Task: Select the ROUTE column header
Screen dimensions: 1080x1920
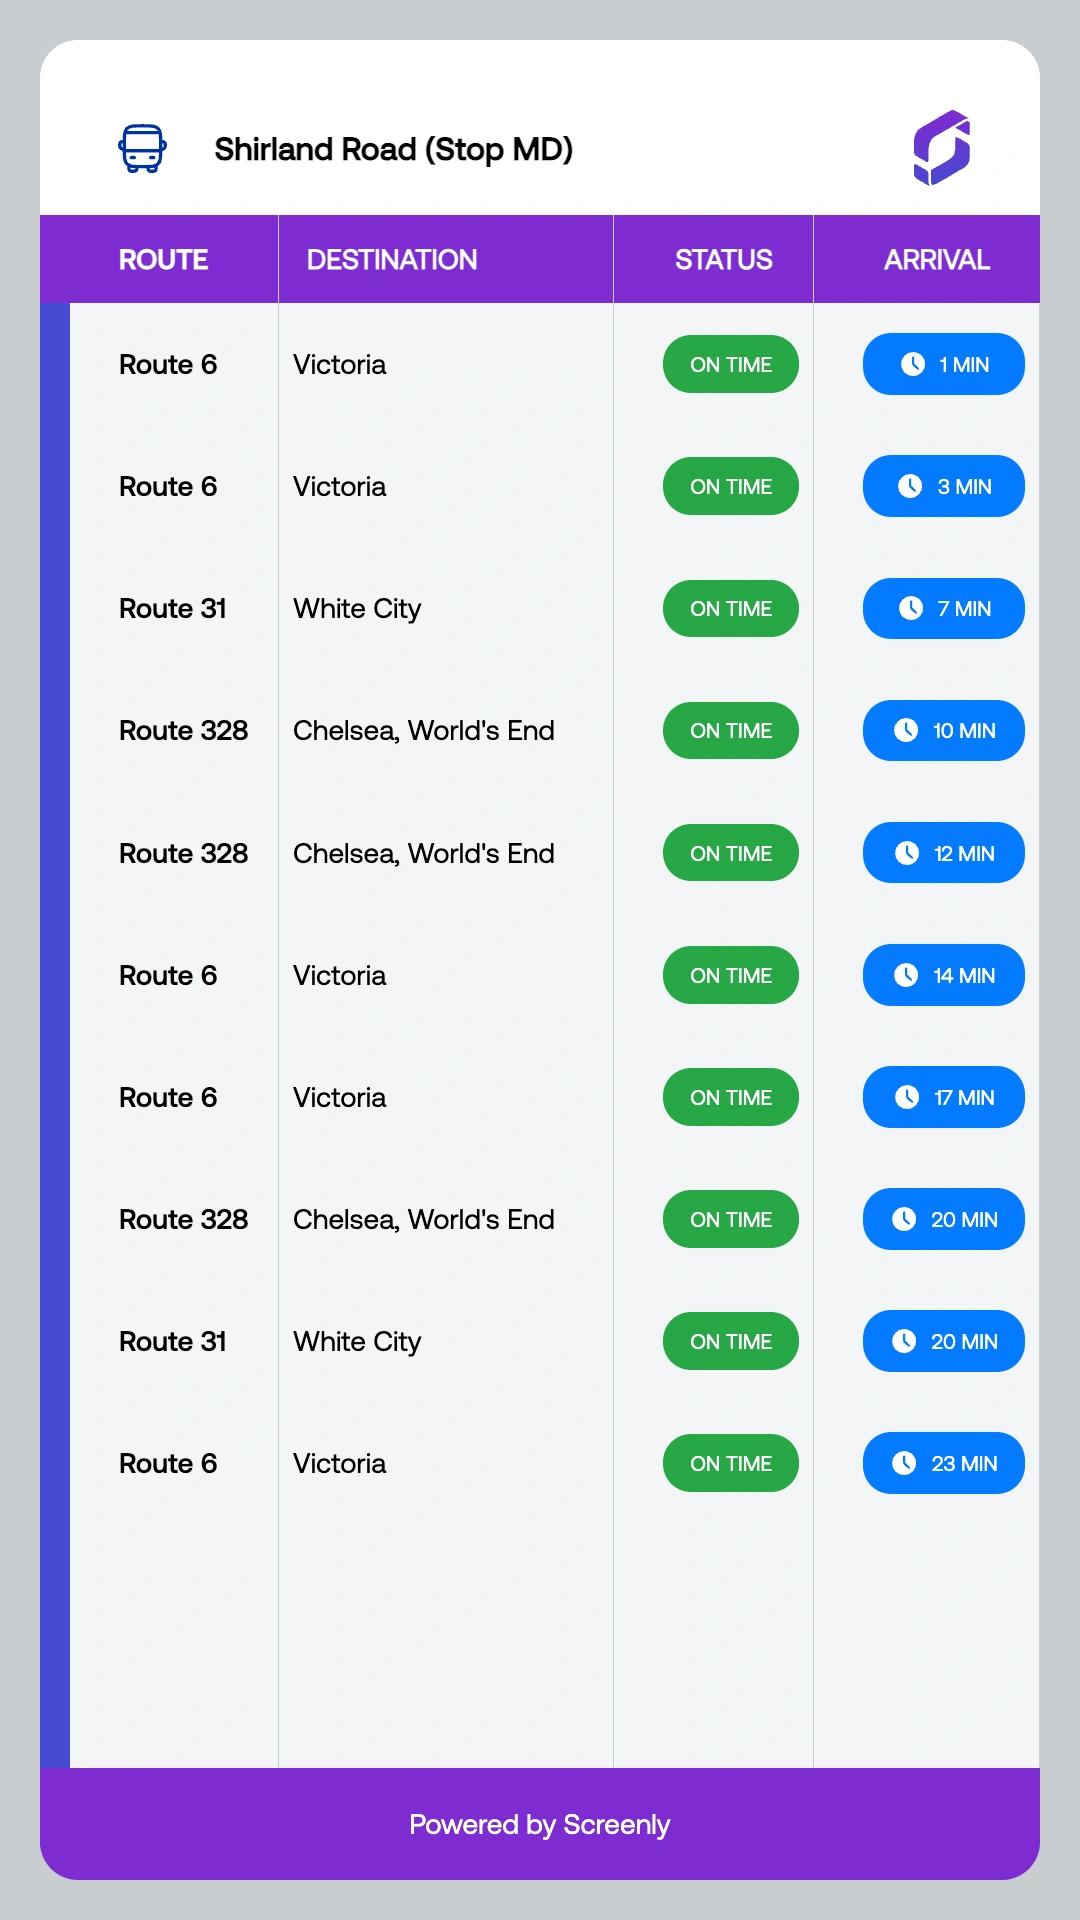Action: [163, 260]
